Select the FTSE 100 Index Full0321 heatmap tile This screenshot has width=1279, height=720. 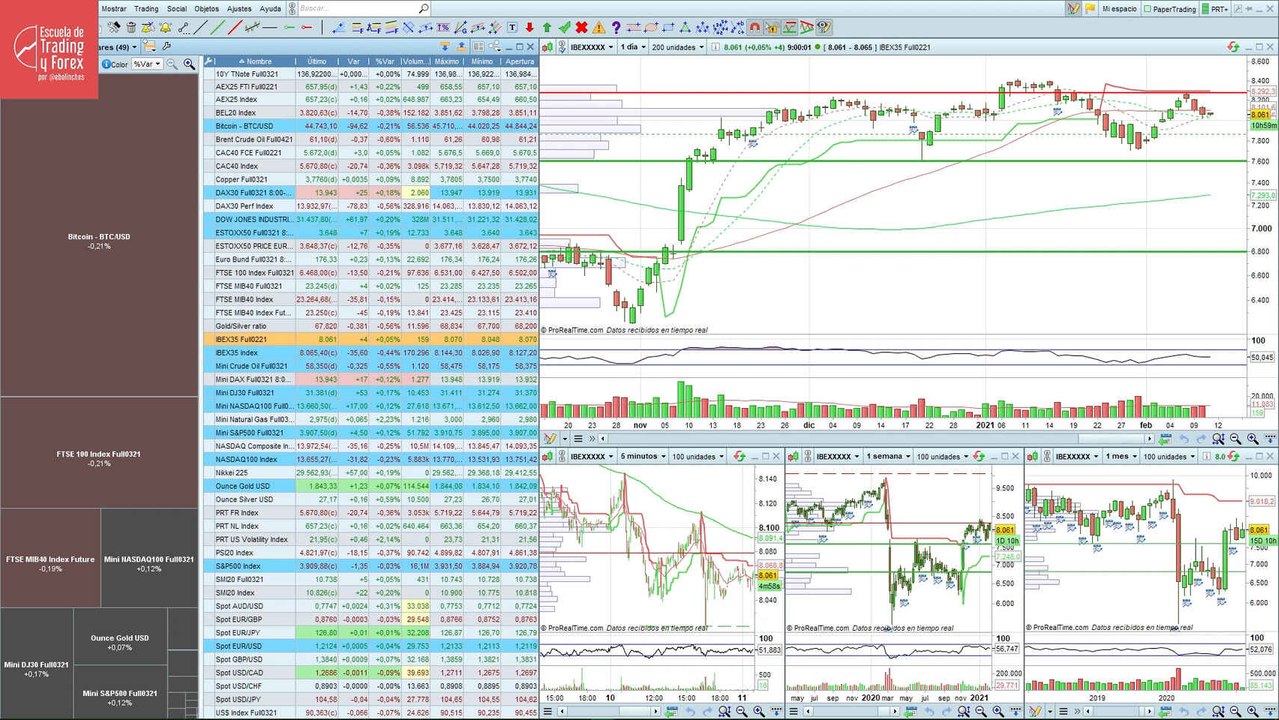(99, 453)
